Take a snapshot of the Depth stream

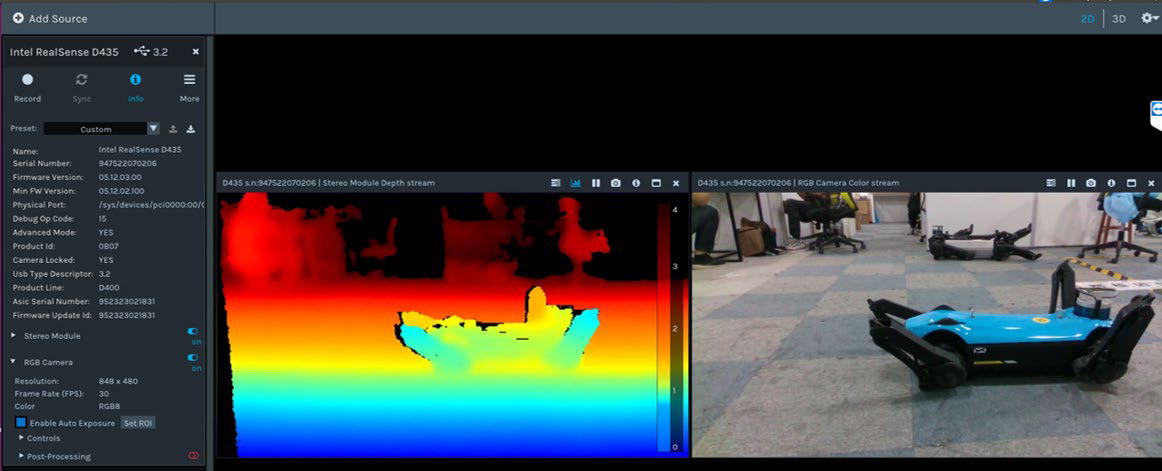click(x=616, y=183)
